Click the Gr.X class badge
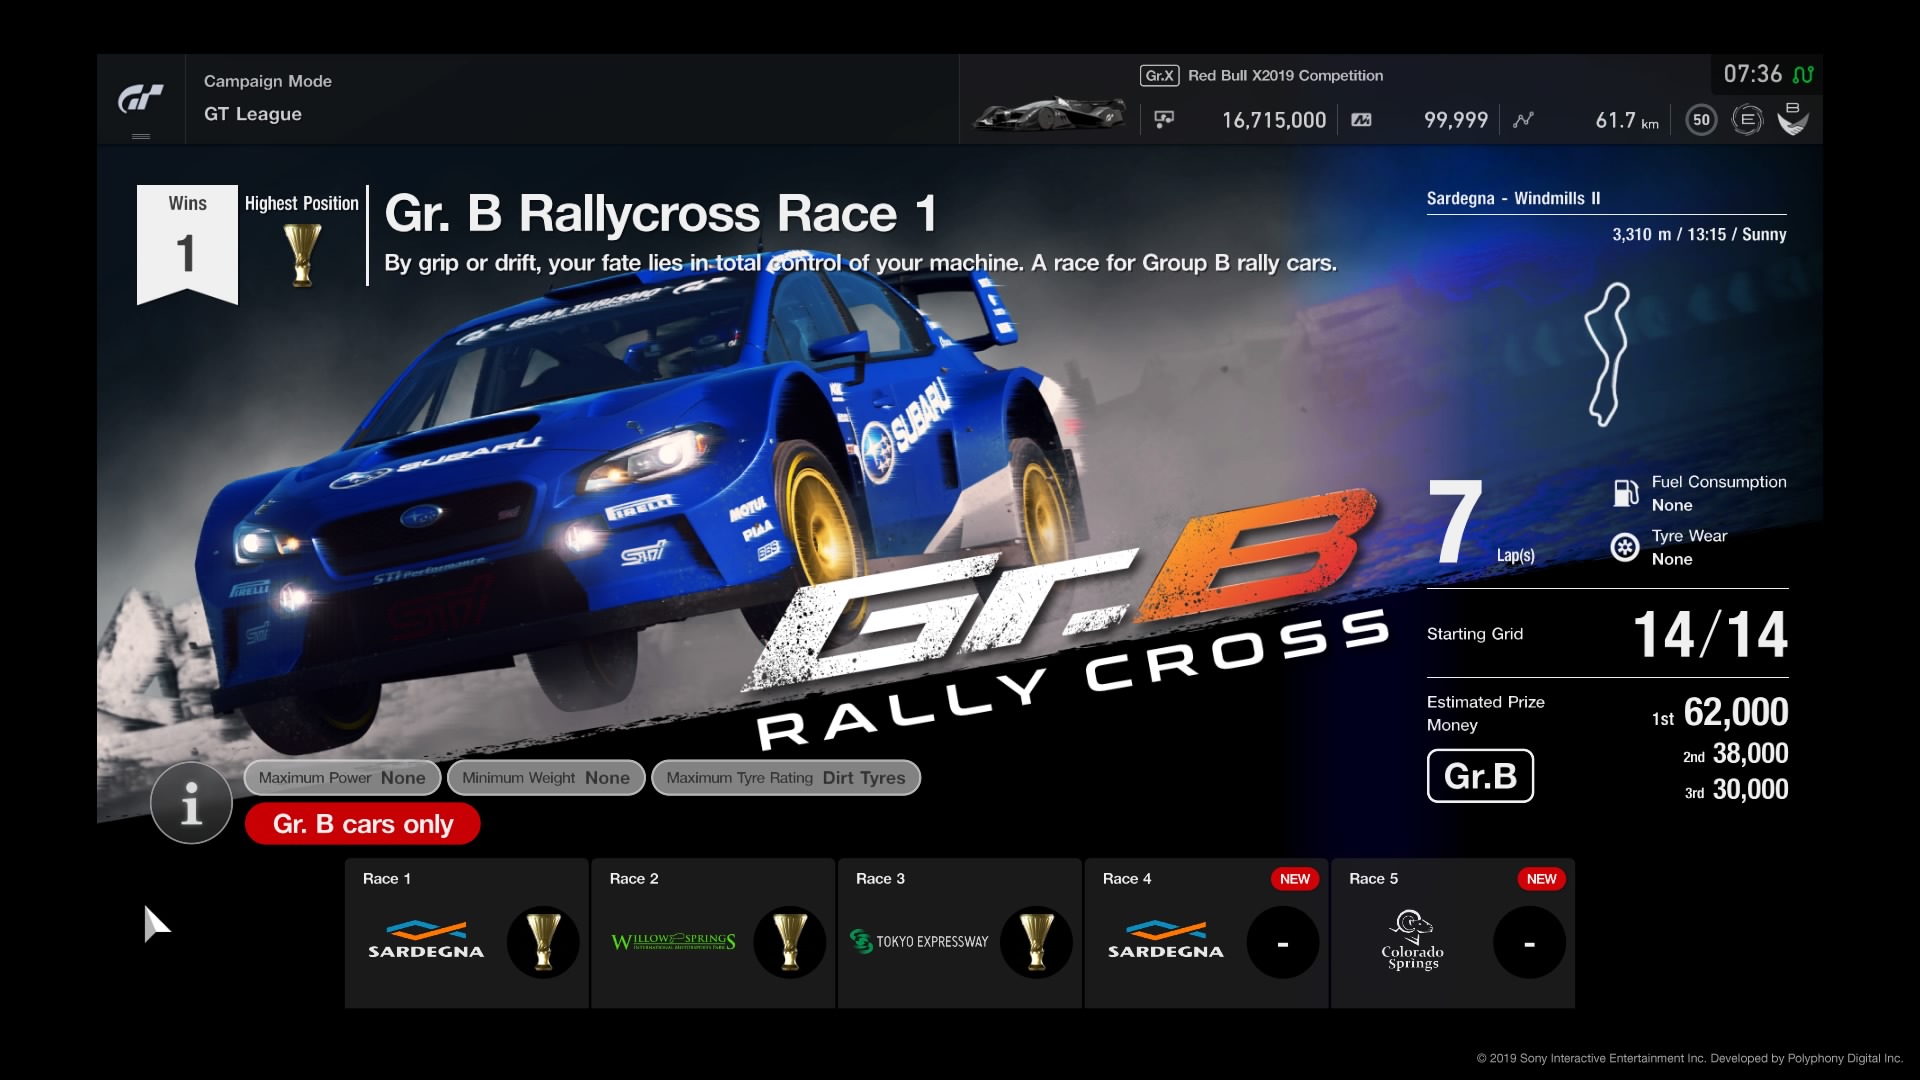The height and width of the screenshot is (1080, 1920). [1159, 75]
